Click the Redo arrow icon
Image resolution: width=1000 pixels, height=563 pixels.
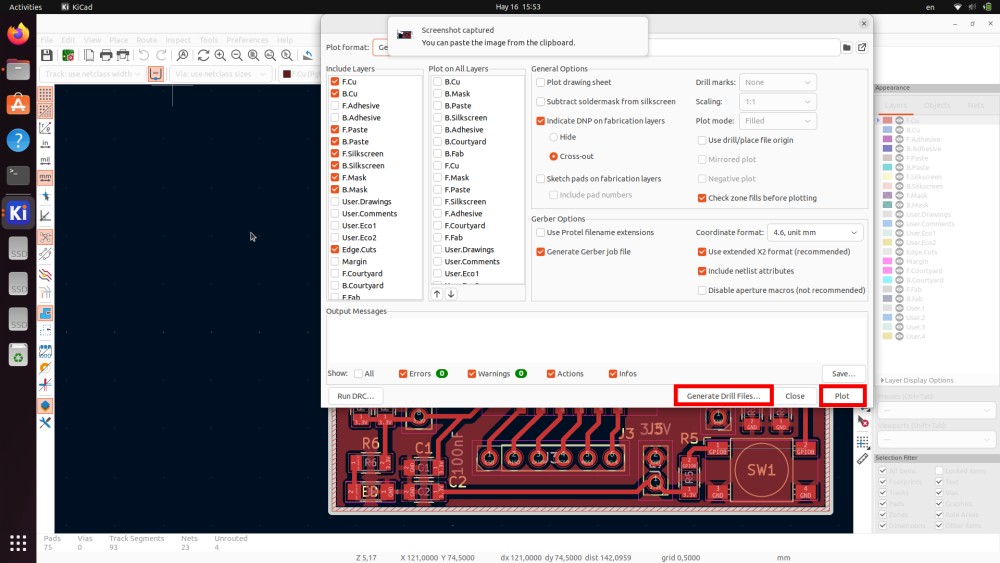(161, 55)
